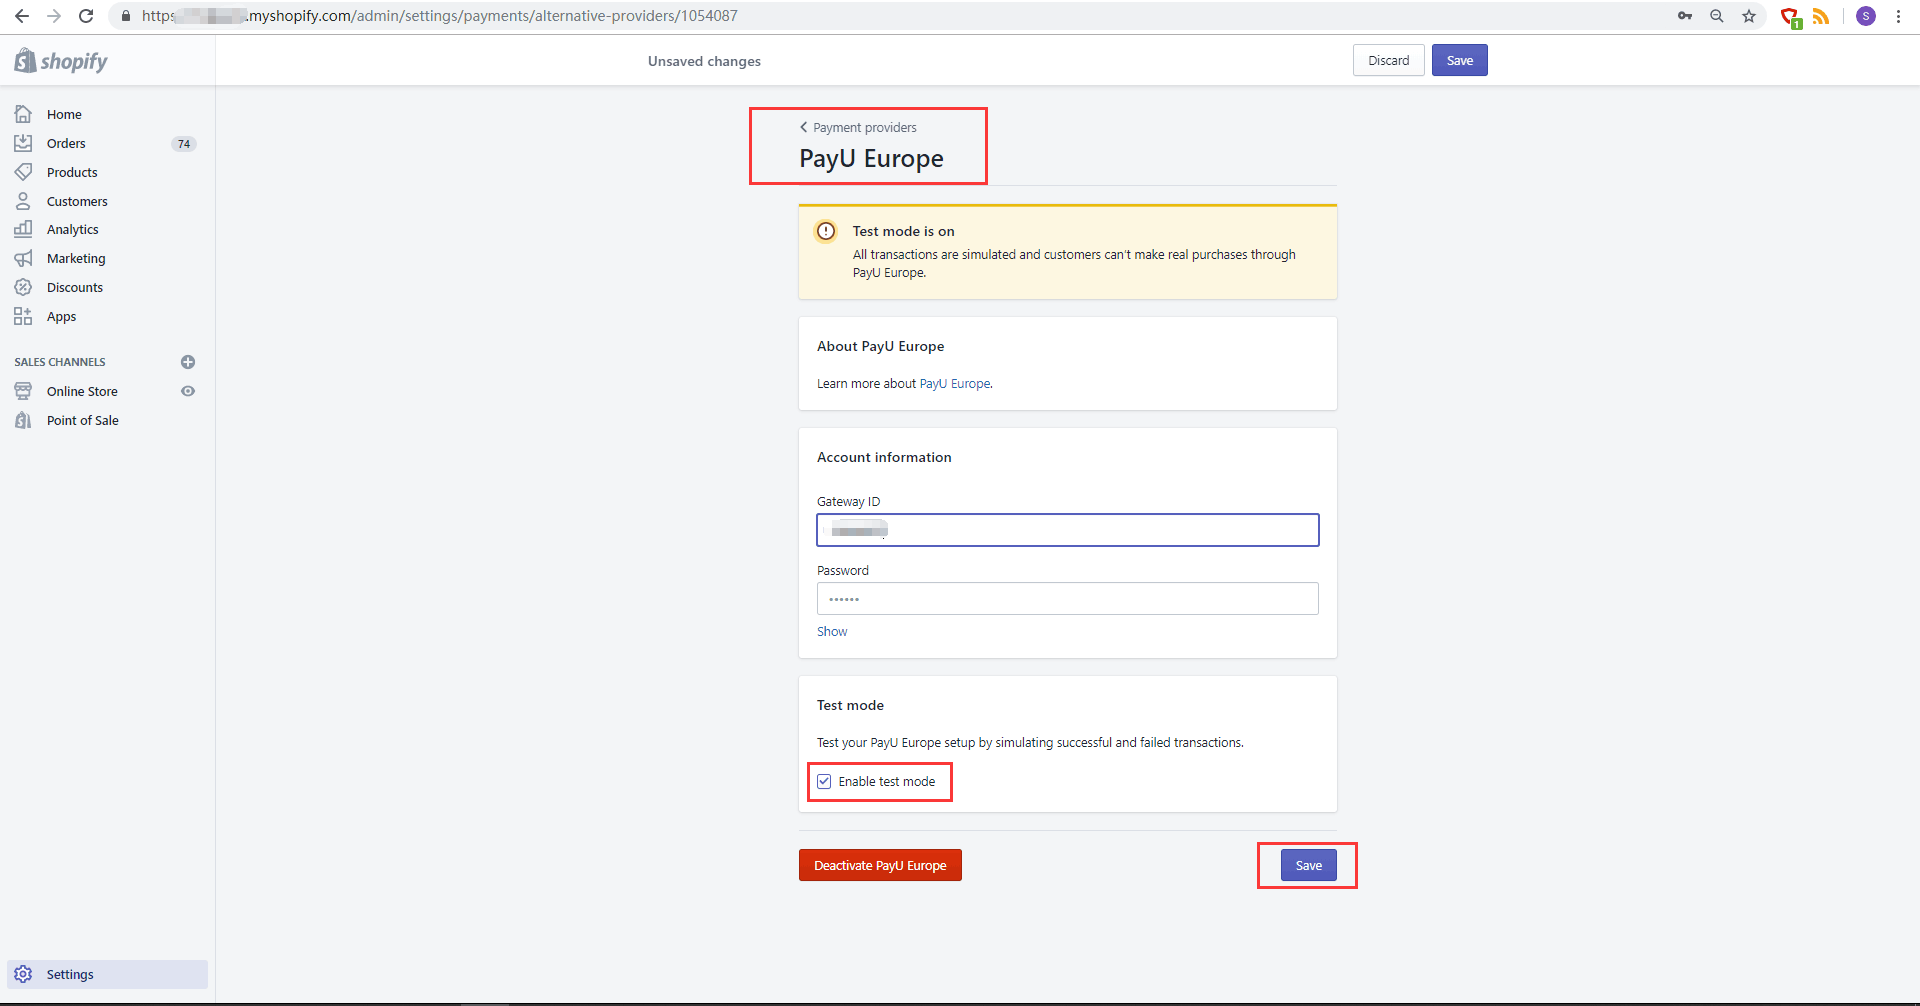Viewport: 1920px width, 1006px height.
Task: Add a sales channel with plus icon
Action: click(188, 362)
